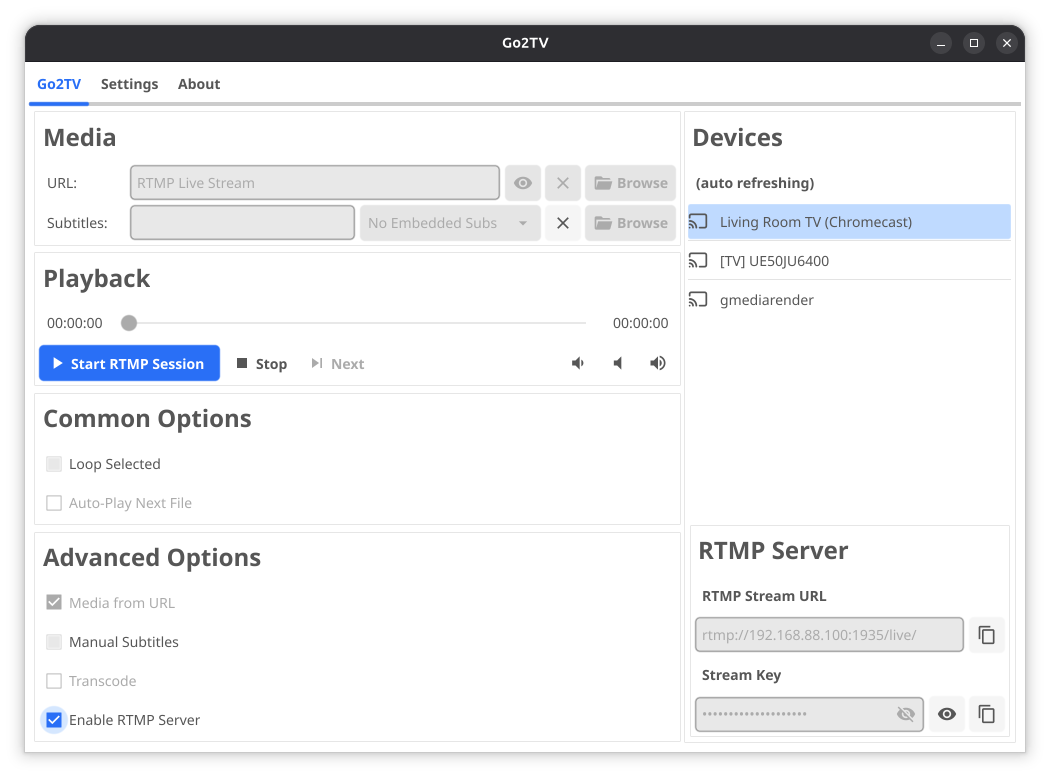Raise volume with the volume up icon
The image size is (1050, 777).
coord(658,363)
